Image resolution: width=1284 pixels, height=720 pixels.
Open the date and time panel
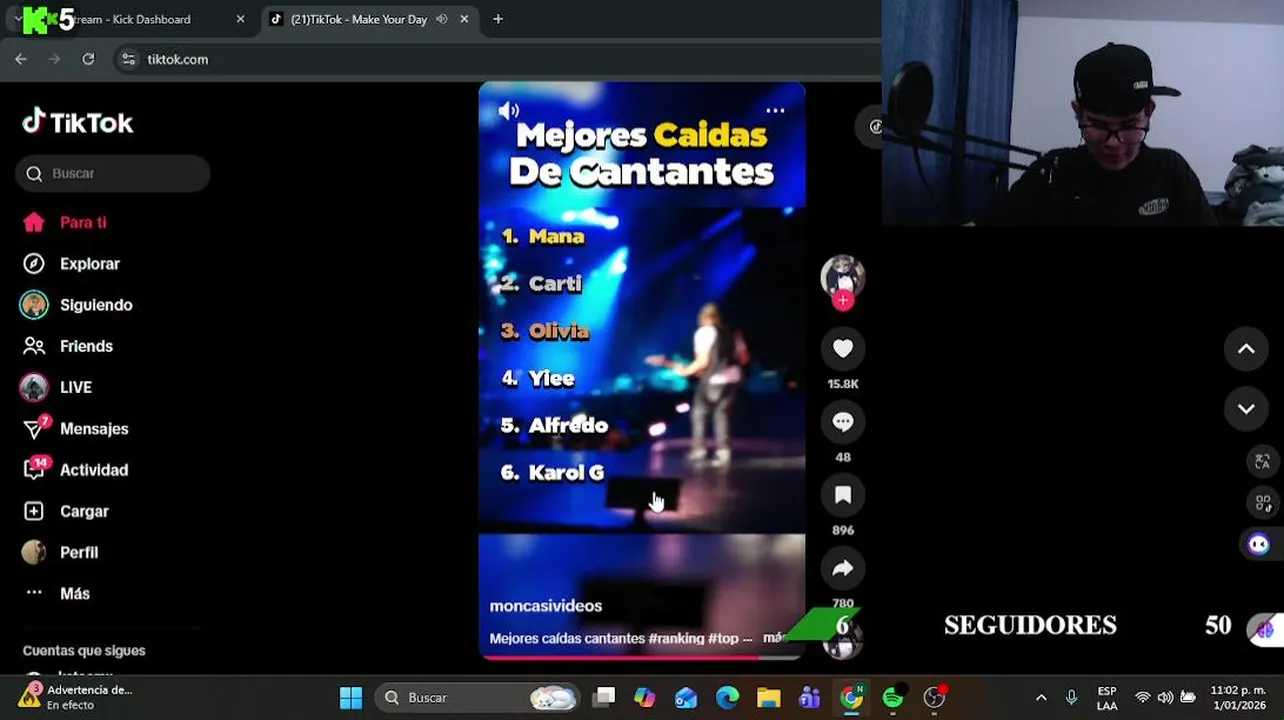1238,697
